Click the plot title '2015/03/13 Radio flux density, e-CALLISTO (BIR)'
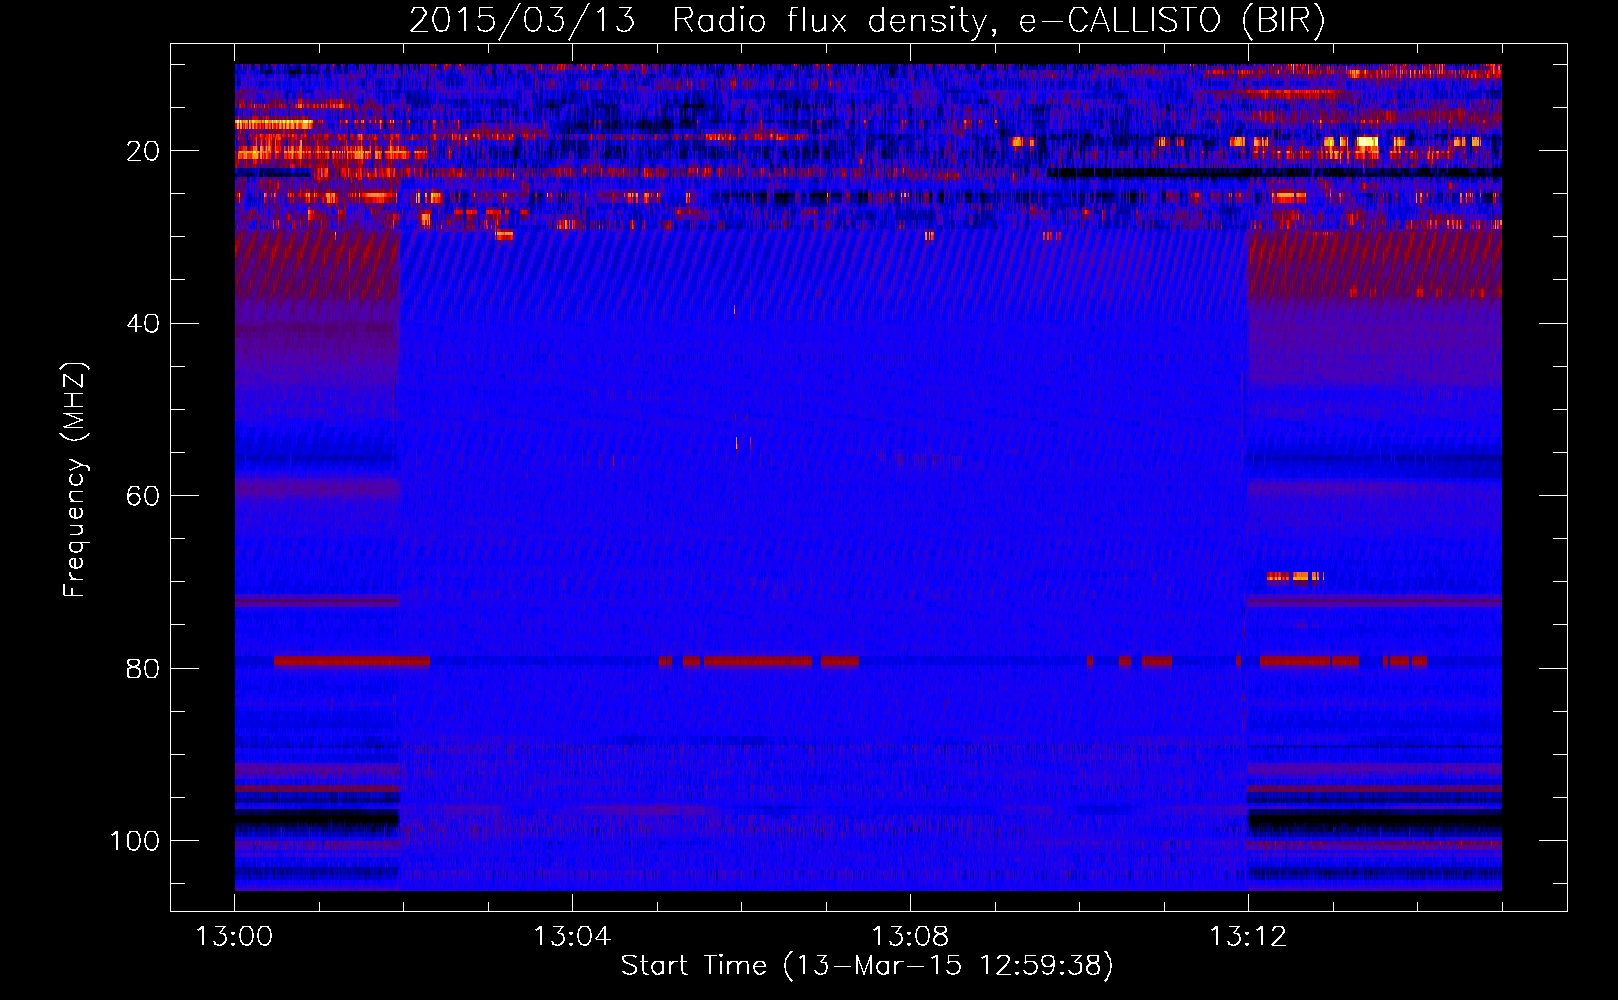This screenshot has height=1000, width=1618. tap(867, 21)
